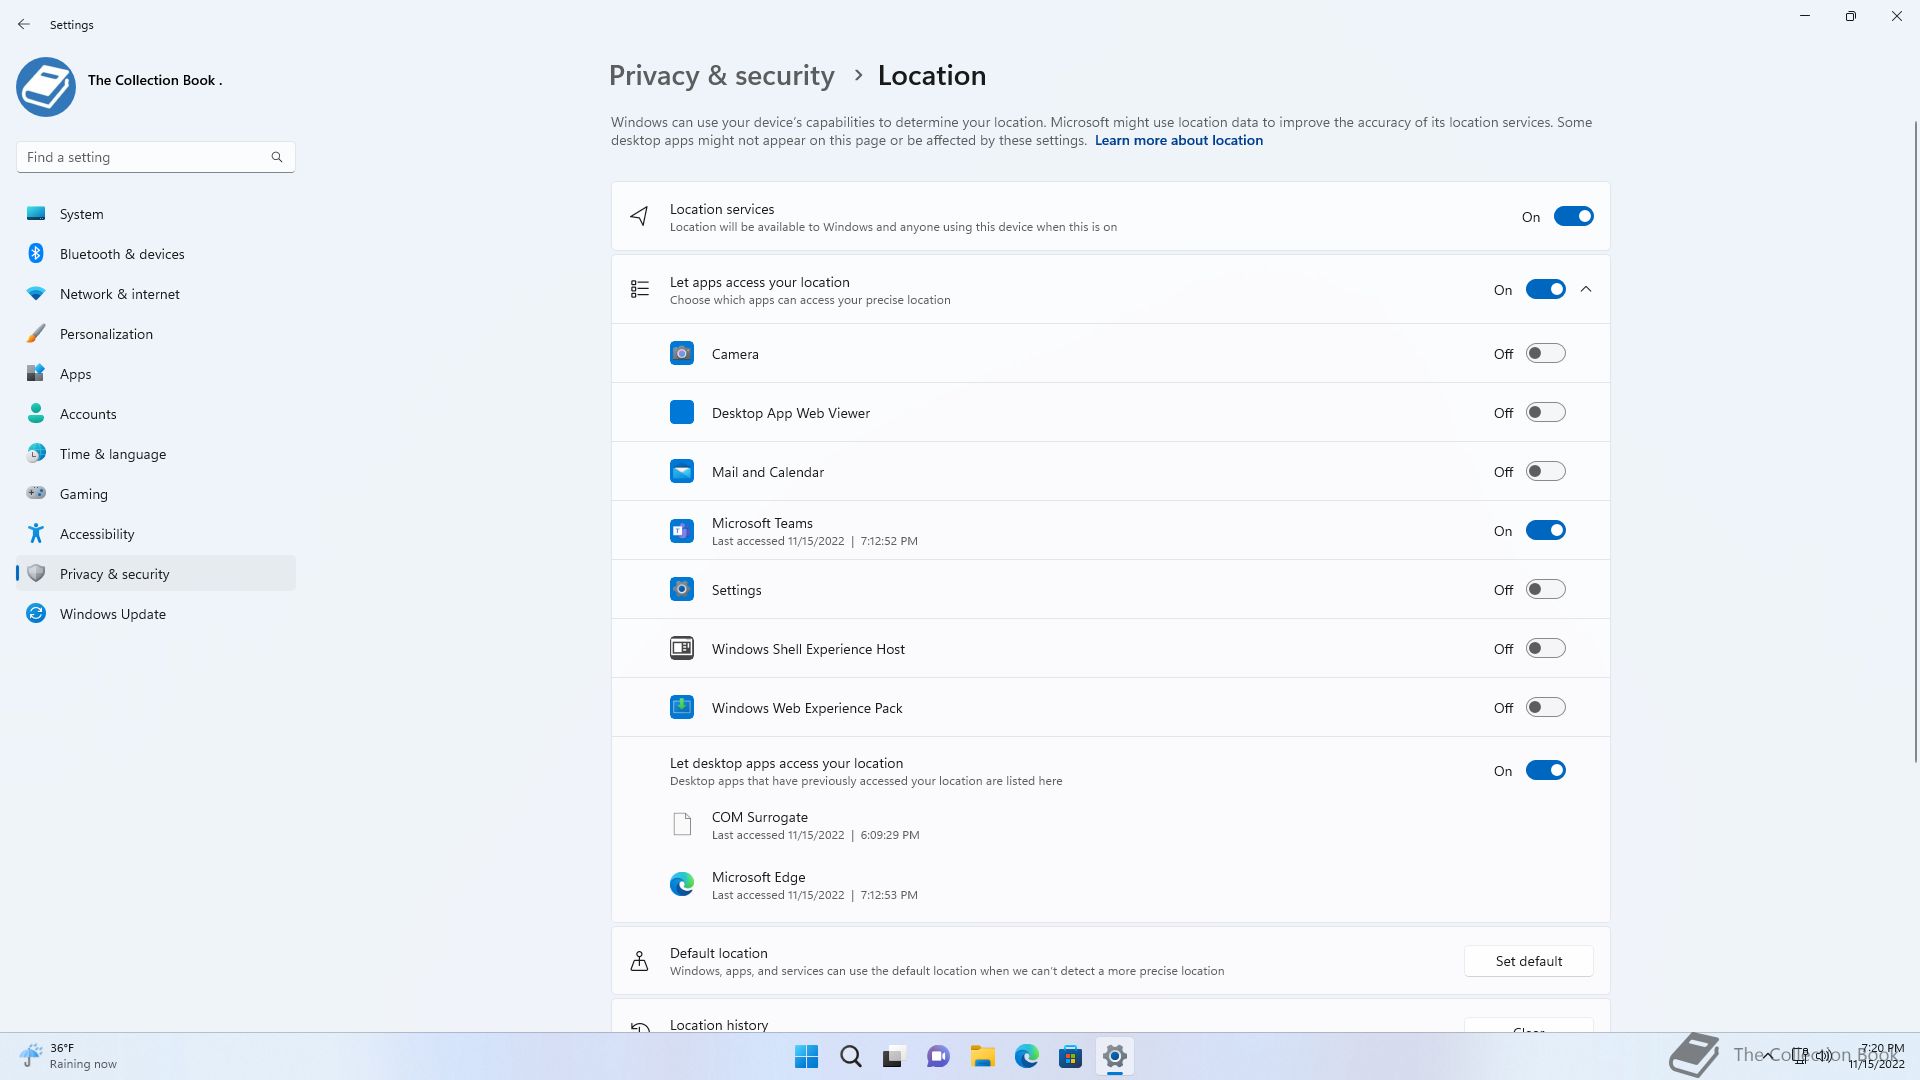Click Microsoft Edge last accessed 7:12:53 PM text
Image resolution: width=1920 pixels, height=1080 pixels.
pos(814,895)
